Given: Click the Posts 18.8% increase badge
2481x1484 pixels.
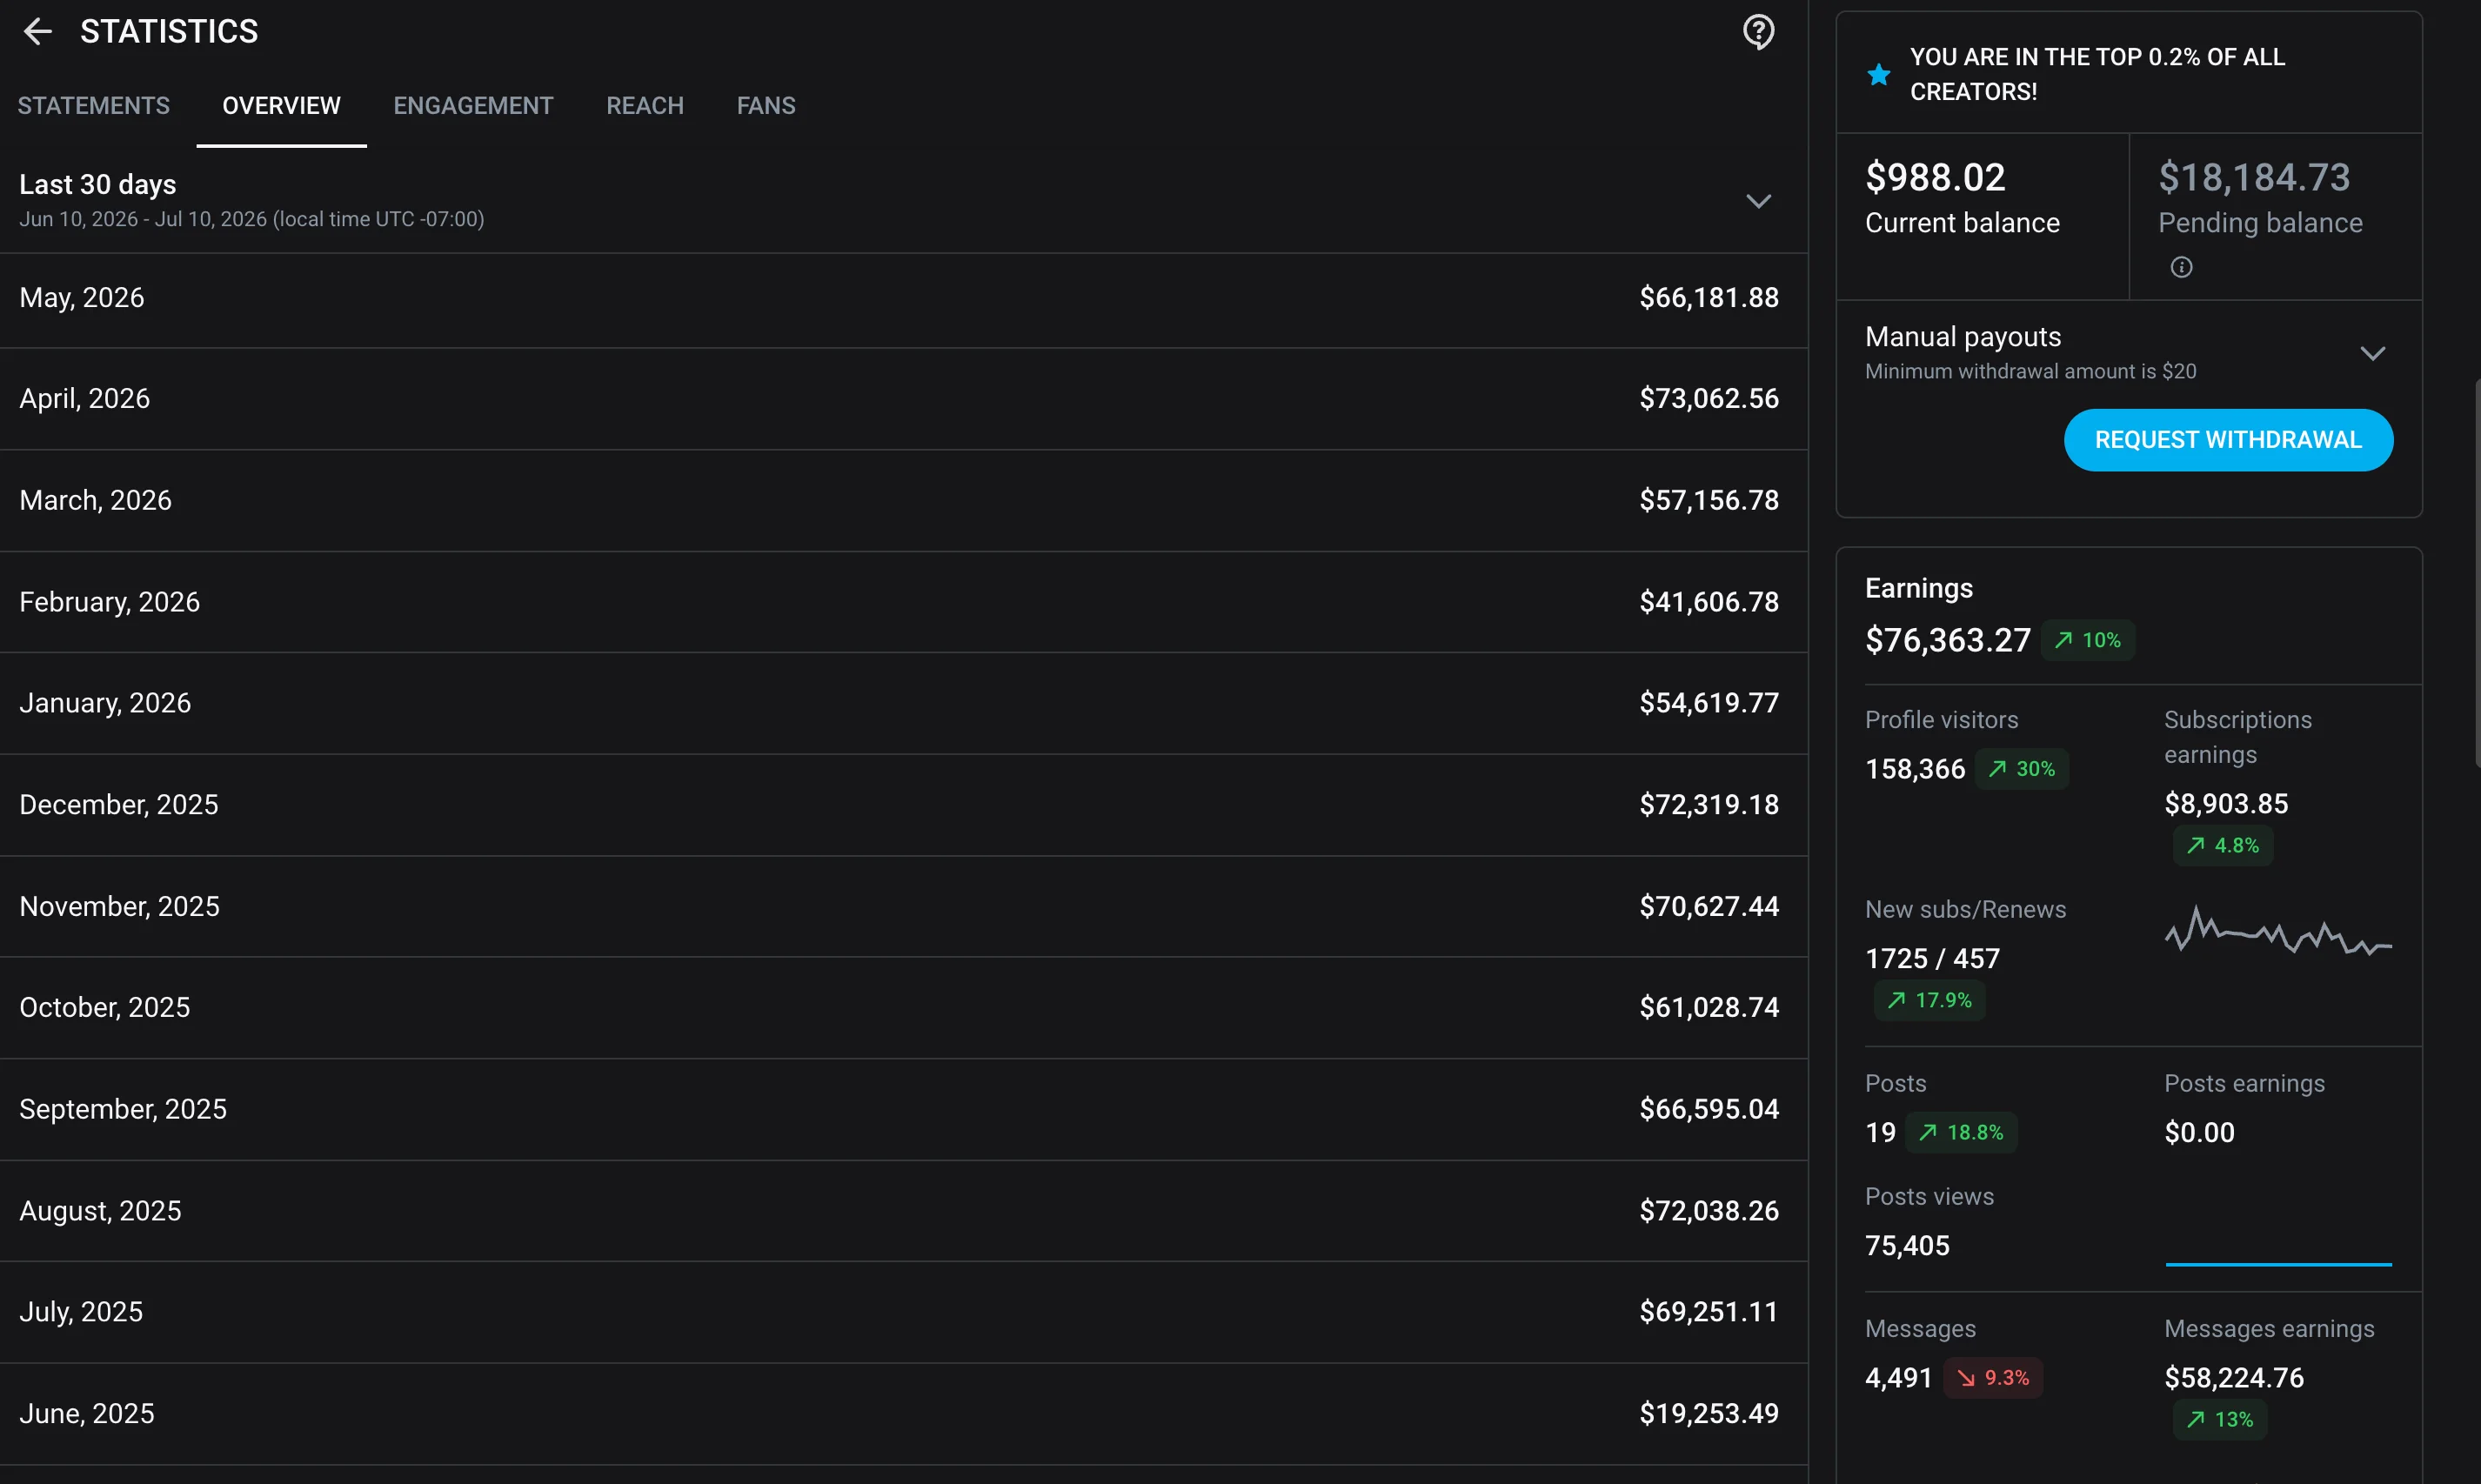Looking at the screenshot, I should coord(1960,1133).
